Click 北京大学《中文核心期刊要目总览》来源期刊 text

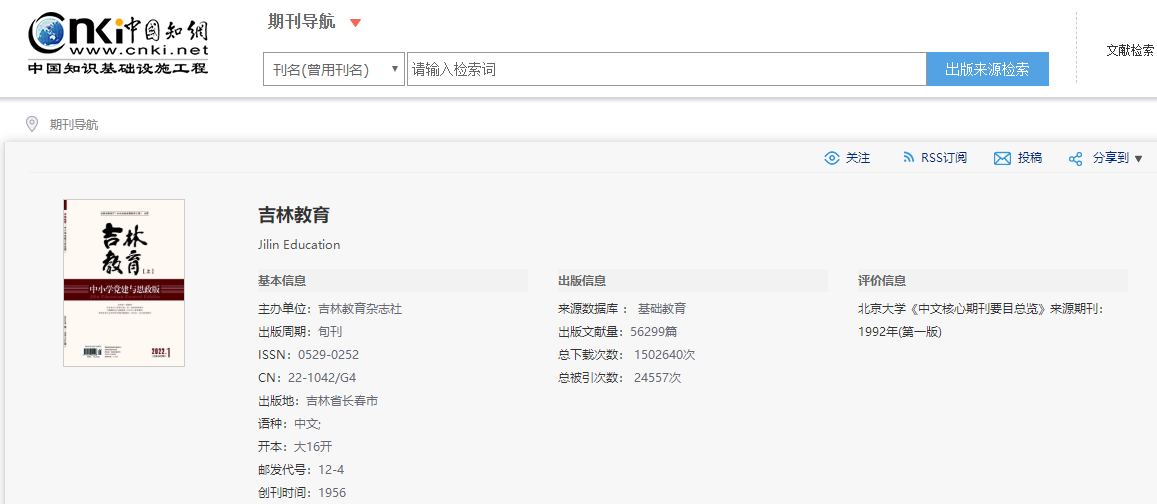[981, 309]
